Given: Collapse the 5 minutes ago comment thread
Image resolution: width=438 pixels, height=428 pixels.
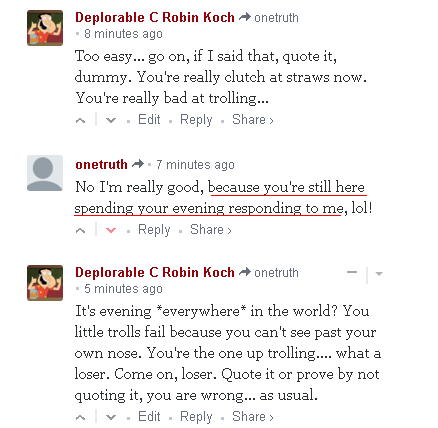Looking at the screenshot, I should [352, 273].
